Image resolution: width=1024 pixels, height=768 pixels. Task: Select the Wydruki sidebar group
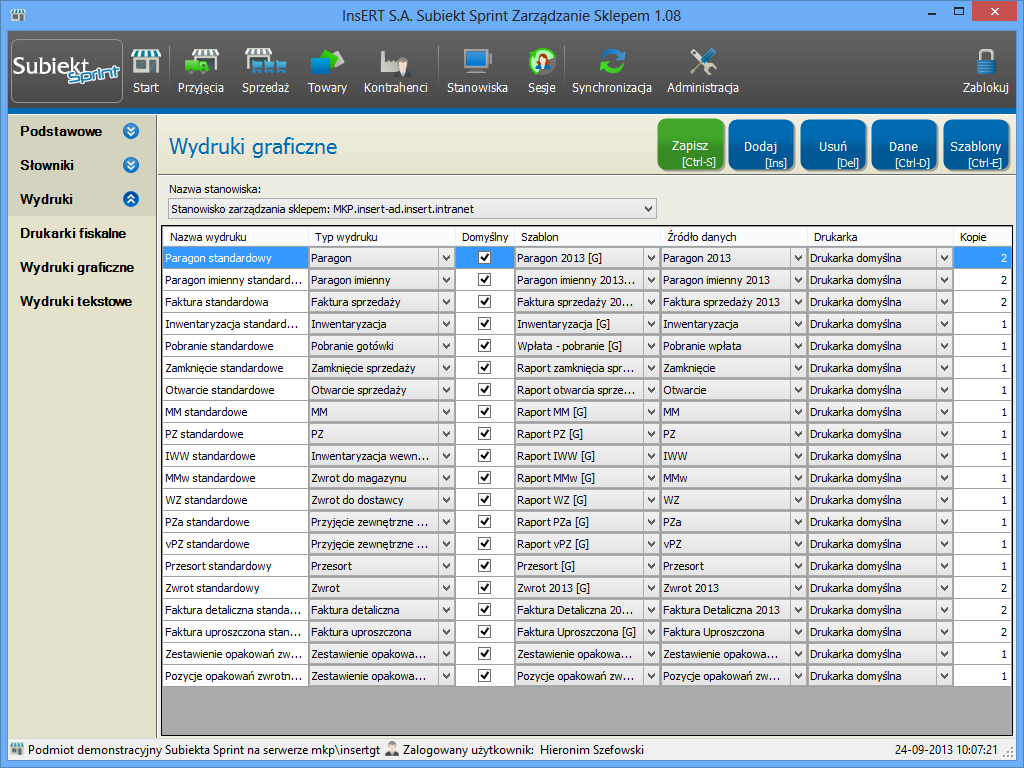46,199
